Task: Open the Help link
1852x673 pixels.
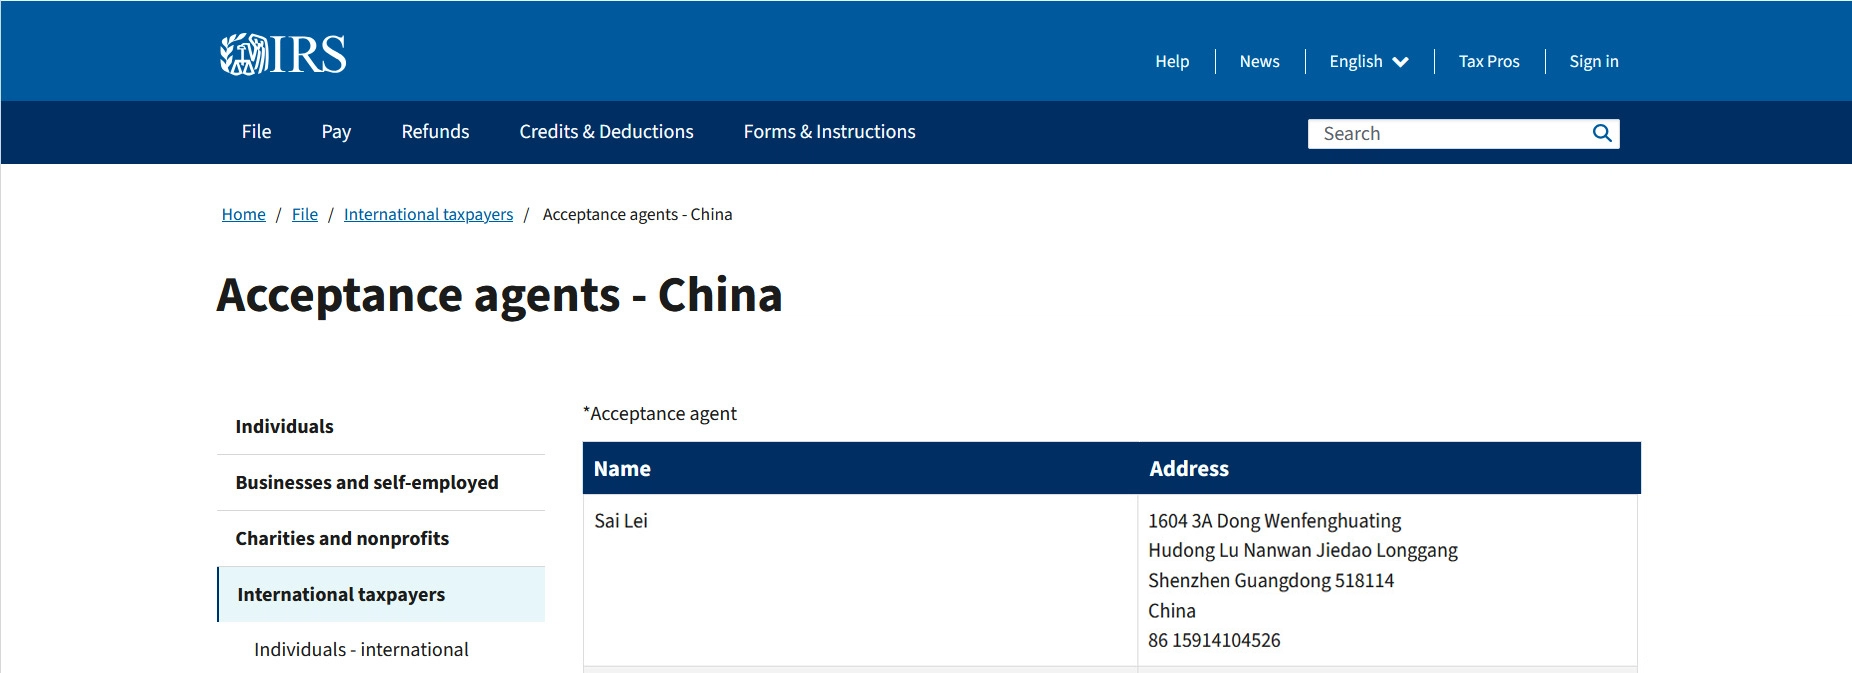Action: (x=1172, y=61)
